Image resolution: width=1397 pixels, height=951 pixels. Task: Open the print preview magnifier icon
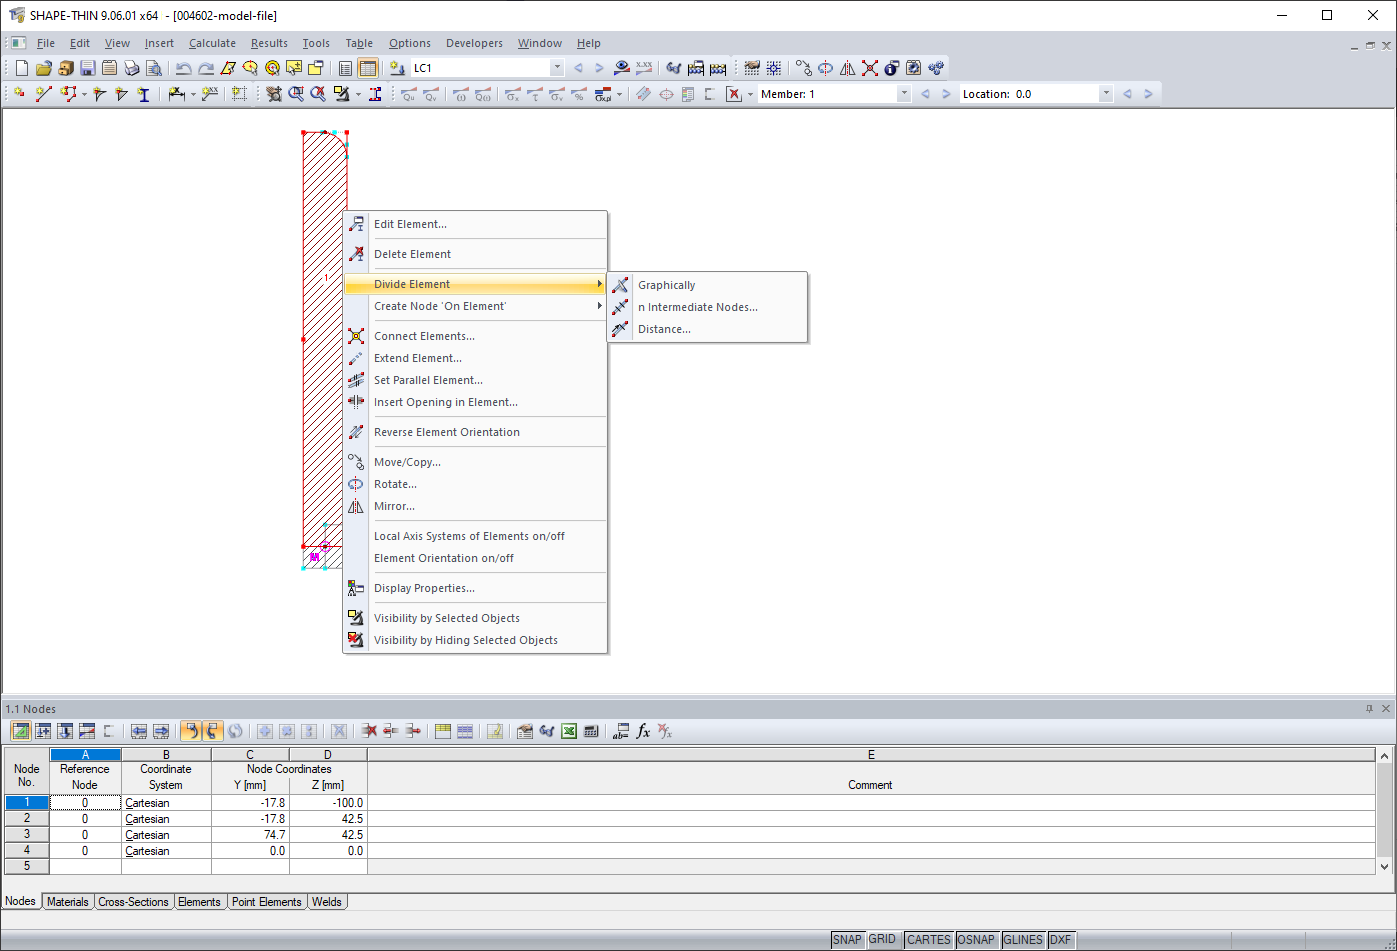coord(153,68)
